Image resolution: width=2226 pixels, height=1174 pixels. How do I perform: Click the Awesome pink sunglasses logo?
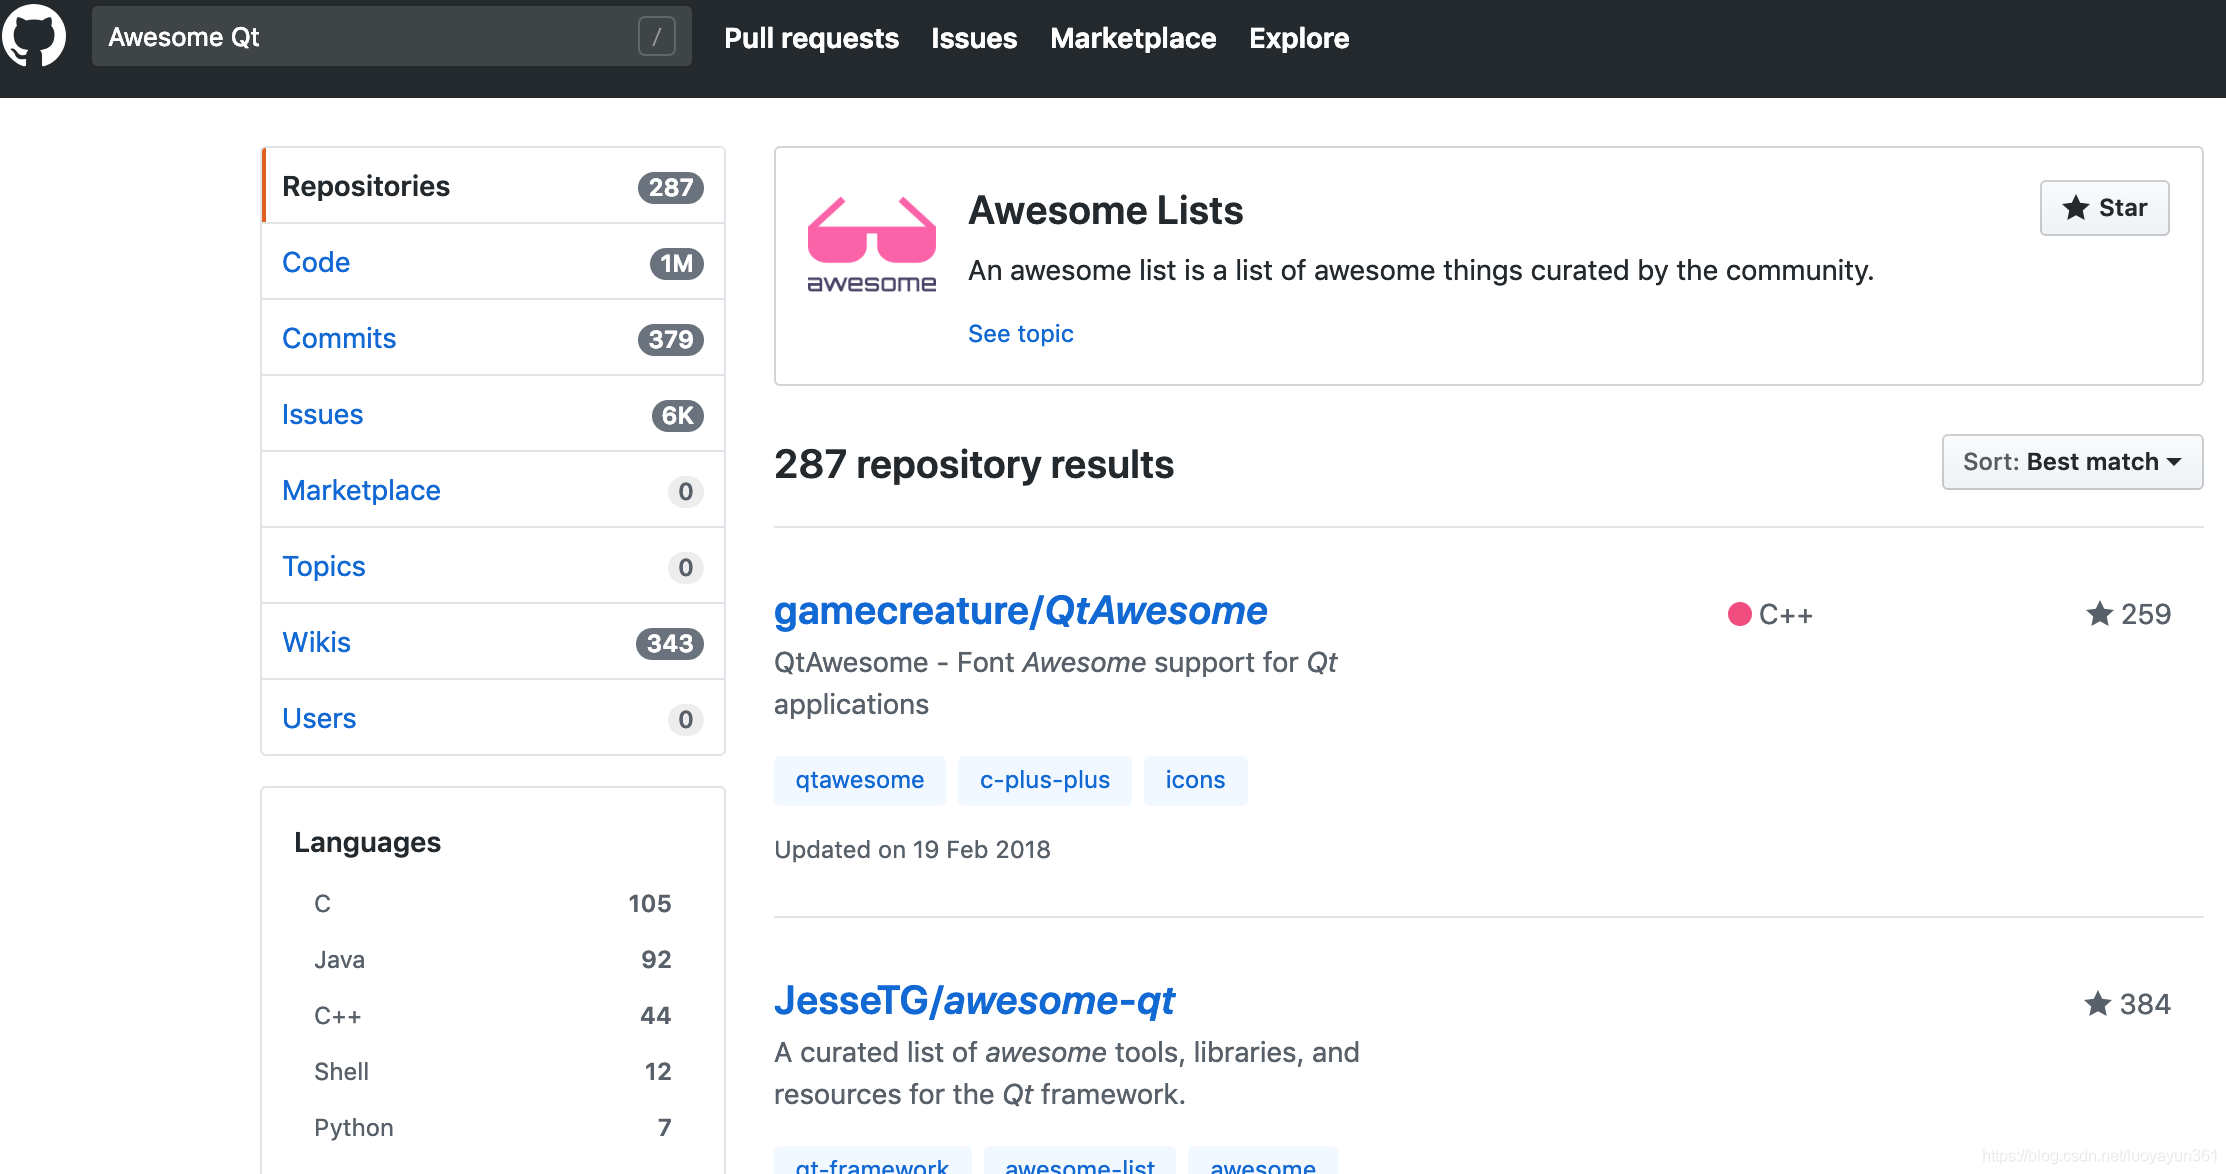(x=872, y=245)
